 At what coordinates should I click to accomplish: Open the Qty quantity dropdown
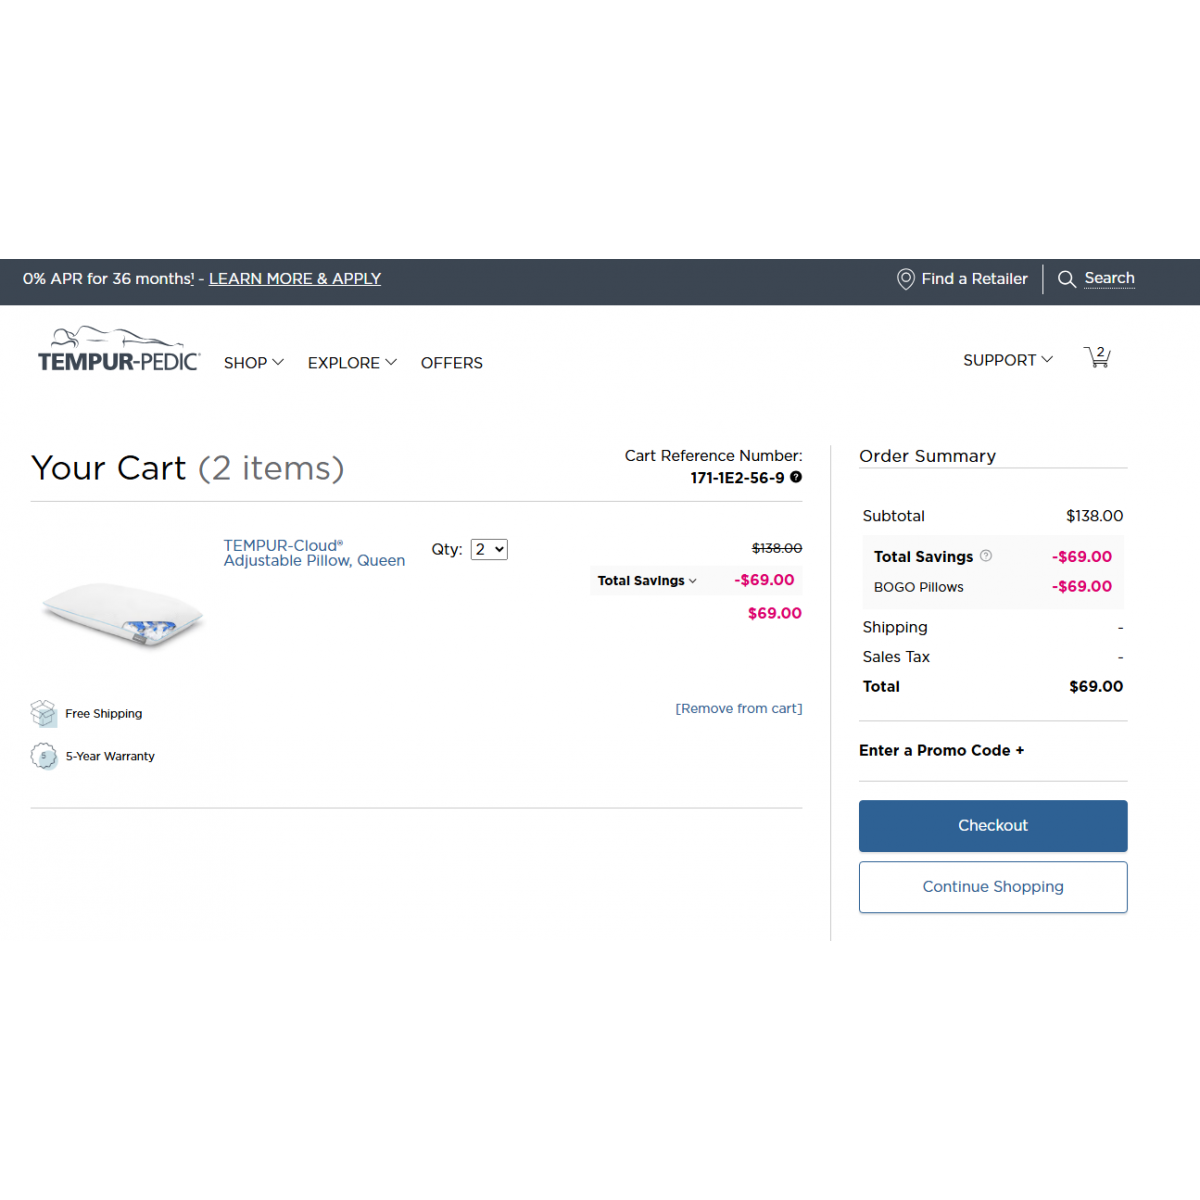[489, 549]
